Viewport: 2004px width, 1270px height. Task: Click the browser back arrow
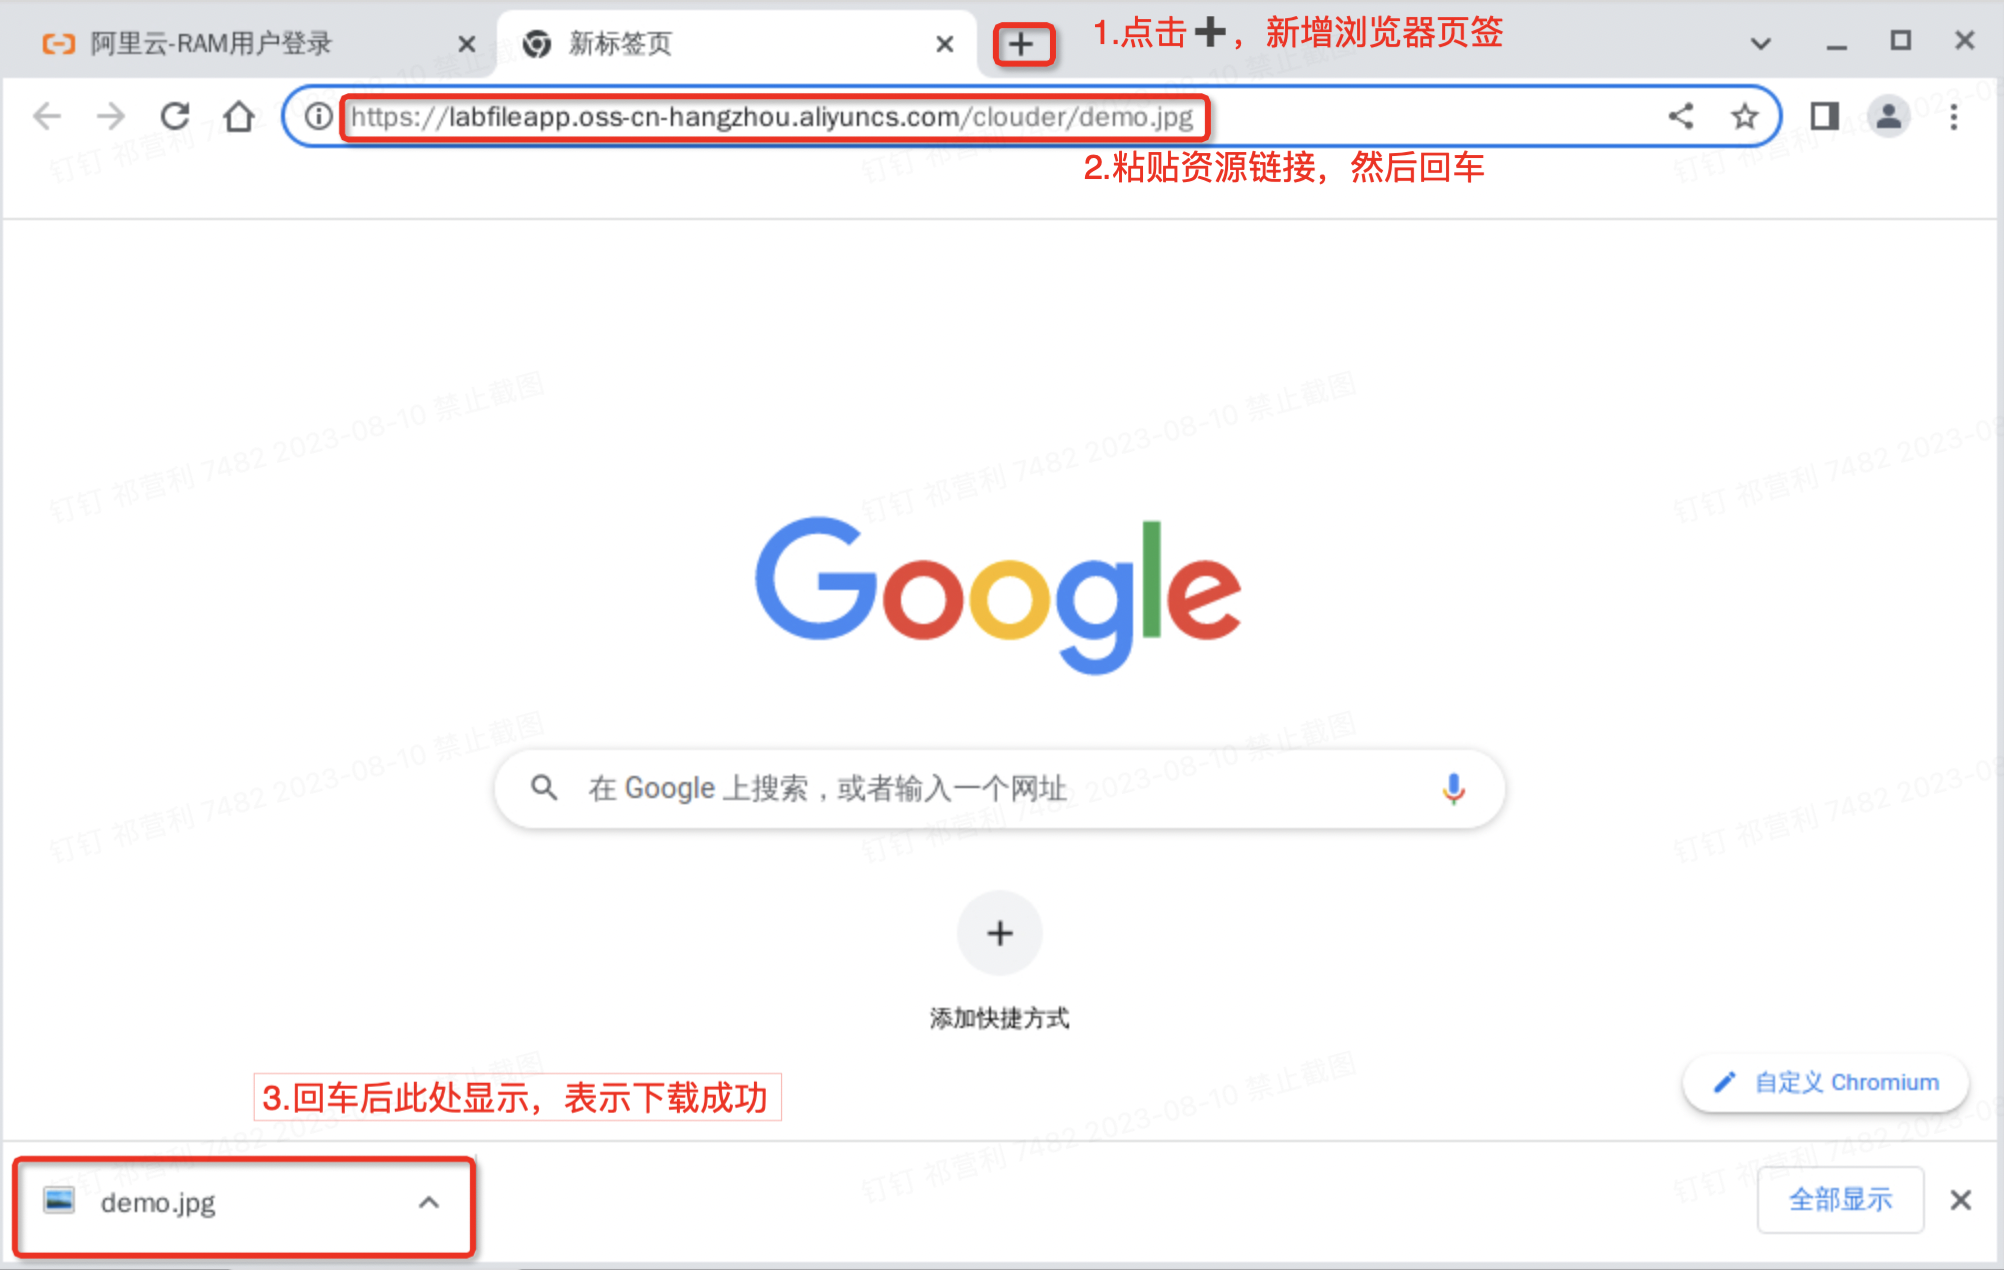(47, 117)
